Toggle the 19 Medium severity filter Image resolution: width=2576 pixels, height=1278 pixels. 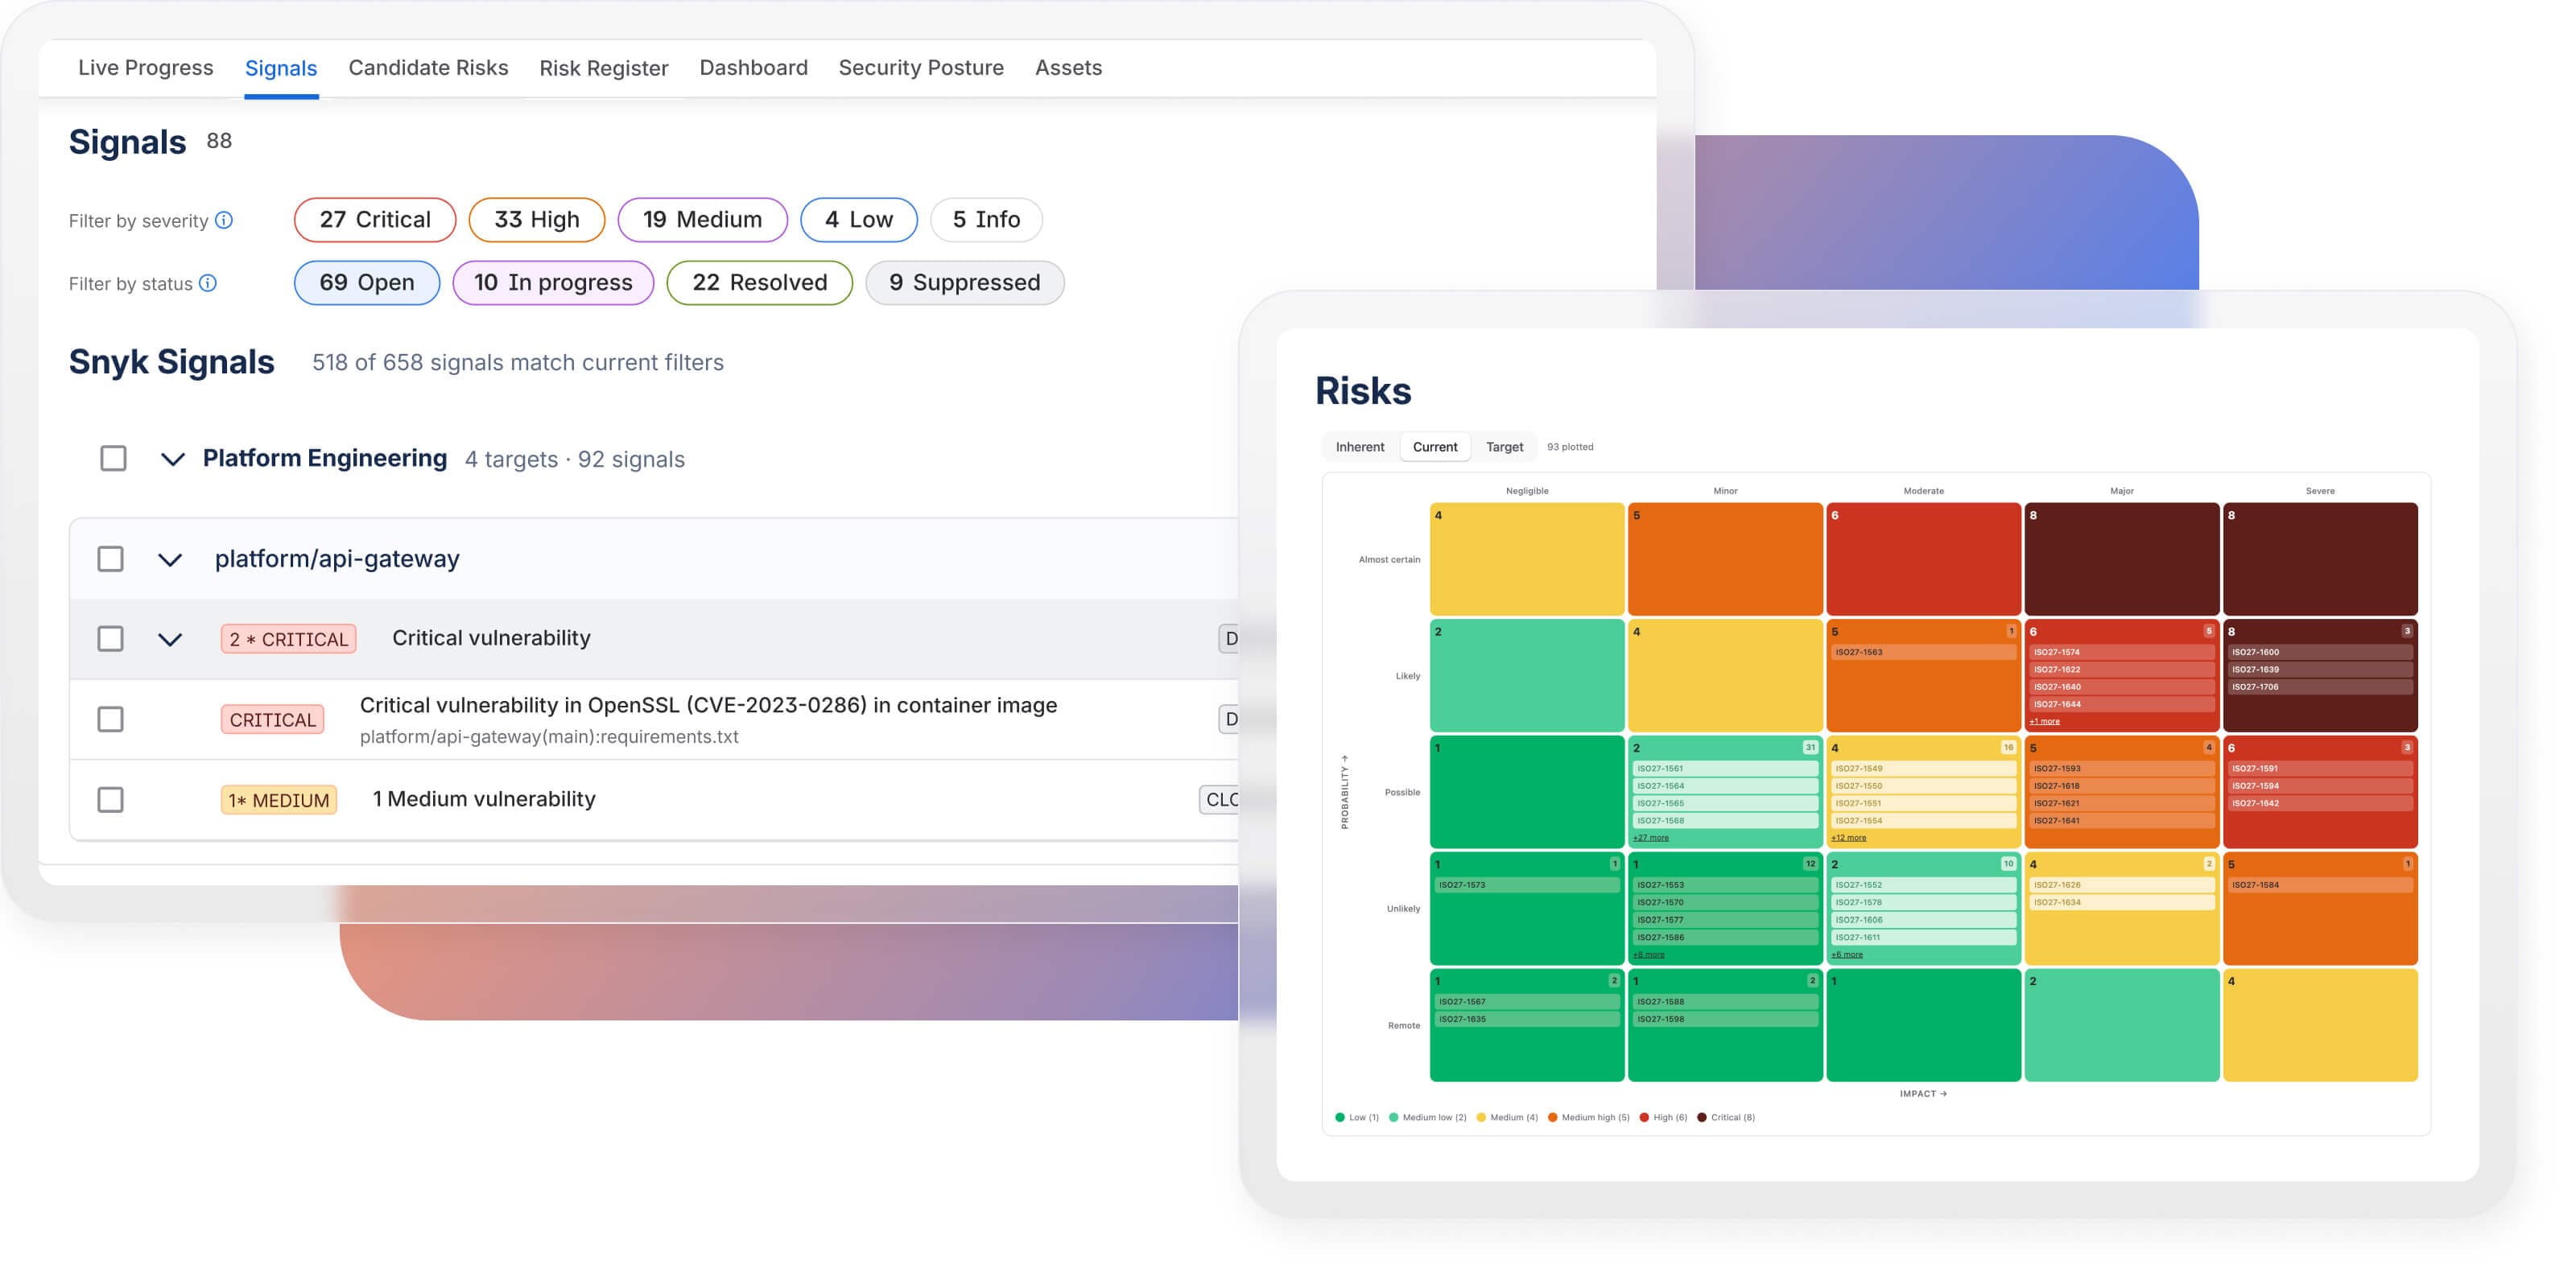tap(702, 219)
